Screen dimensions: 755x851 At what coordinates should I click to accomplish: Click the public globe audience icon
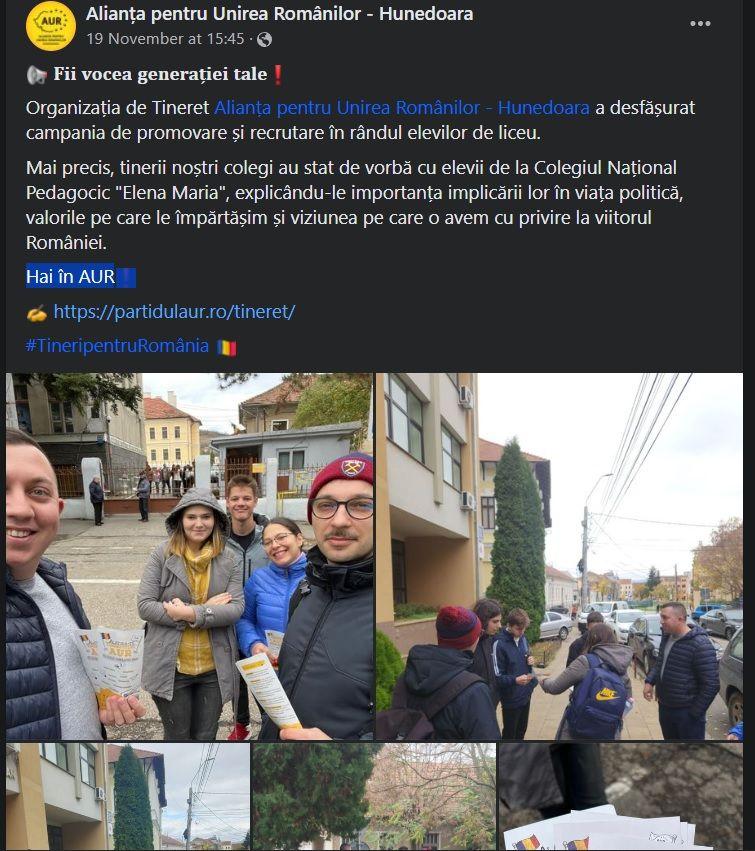click(264, 39)
